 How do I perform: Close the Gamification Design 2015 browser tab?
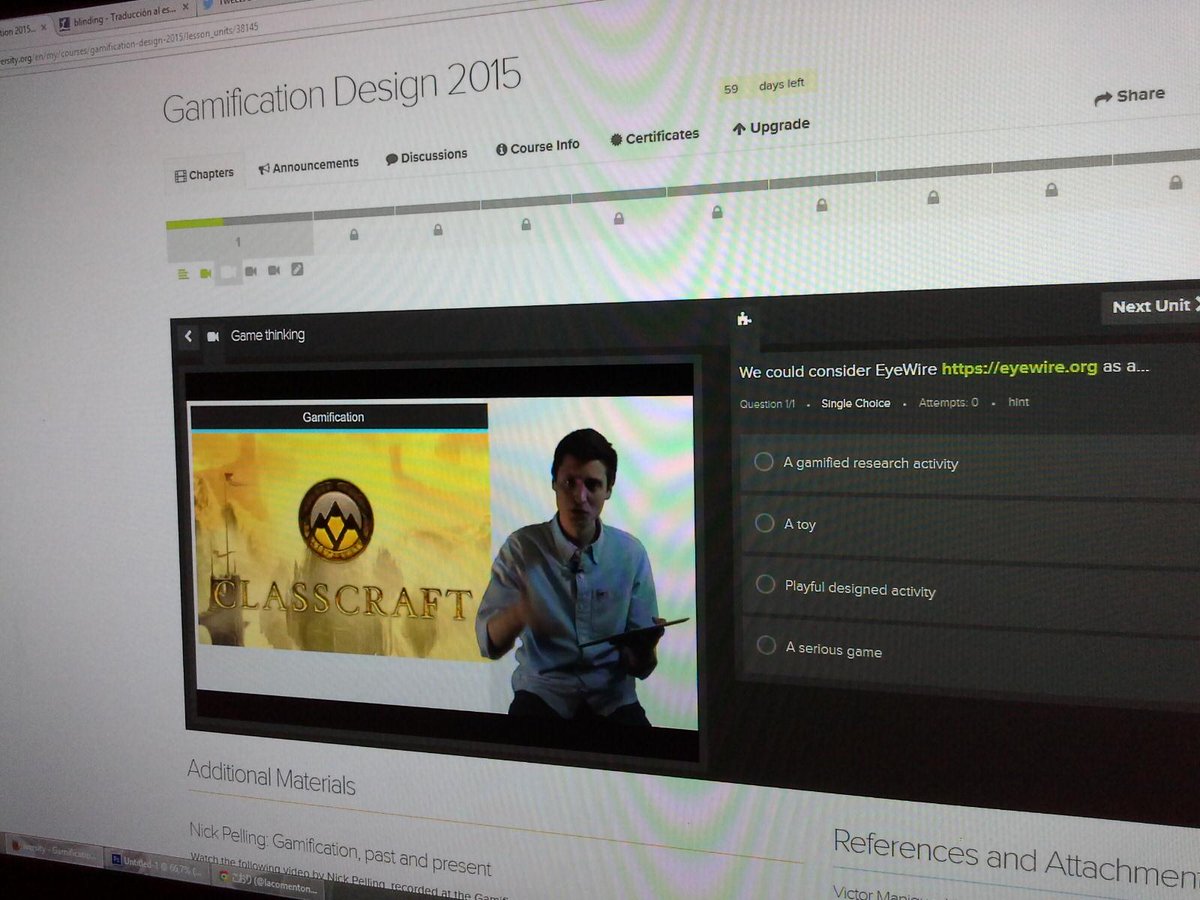(x=42, y=27)
